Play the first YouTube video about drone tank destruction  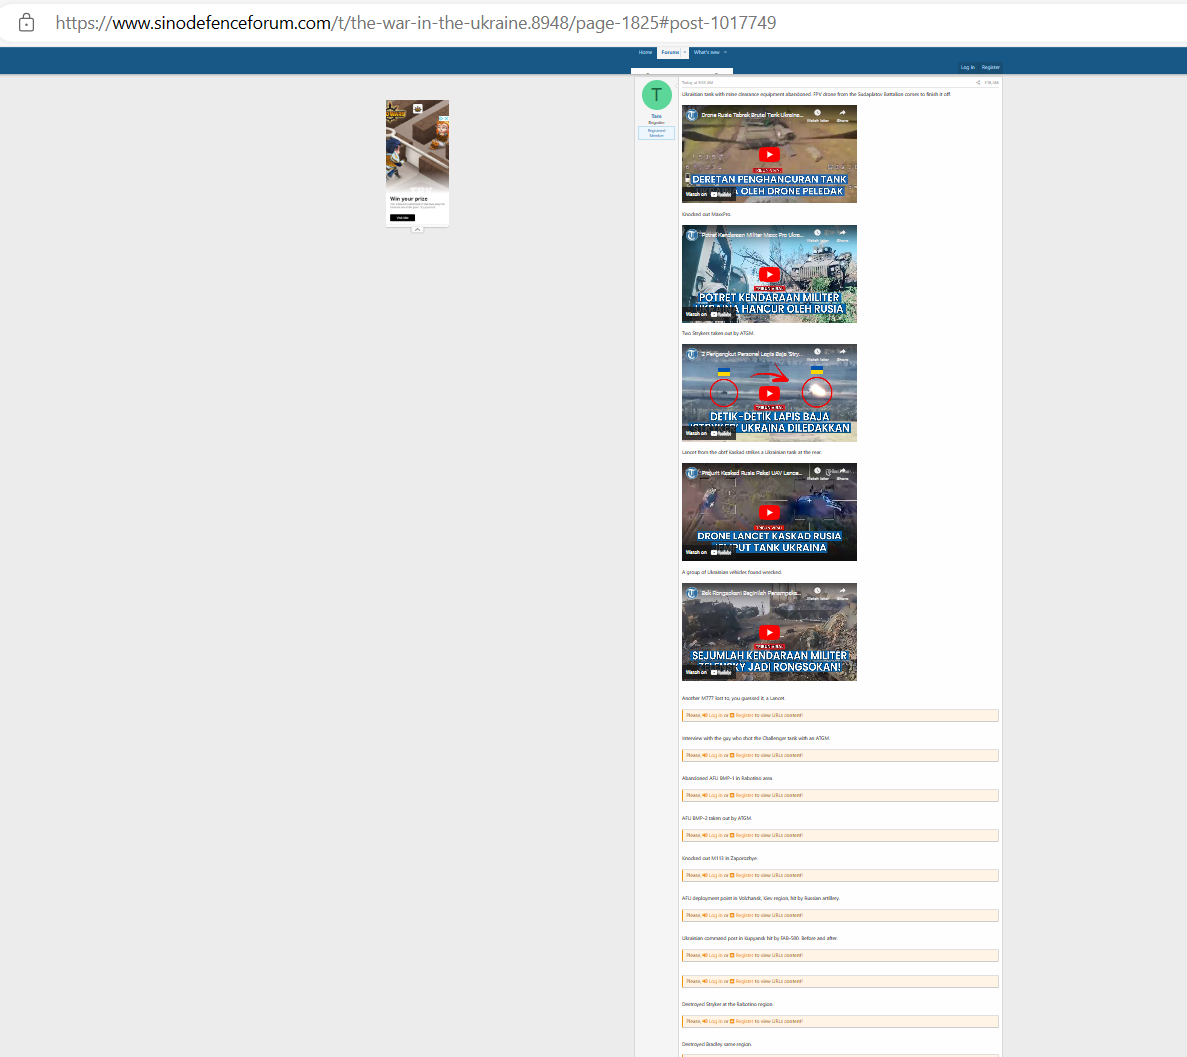769,154
